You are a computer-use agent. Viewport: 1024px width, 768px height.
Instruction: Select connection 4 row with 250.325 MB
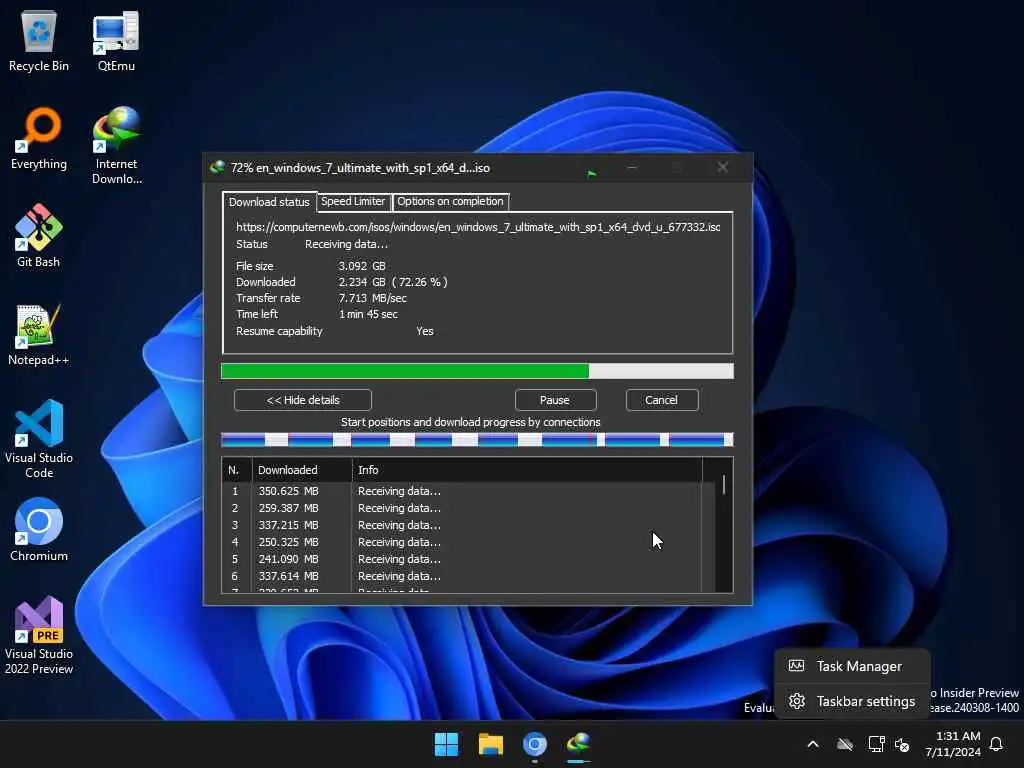(x=462, y=542)
